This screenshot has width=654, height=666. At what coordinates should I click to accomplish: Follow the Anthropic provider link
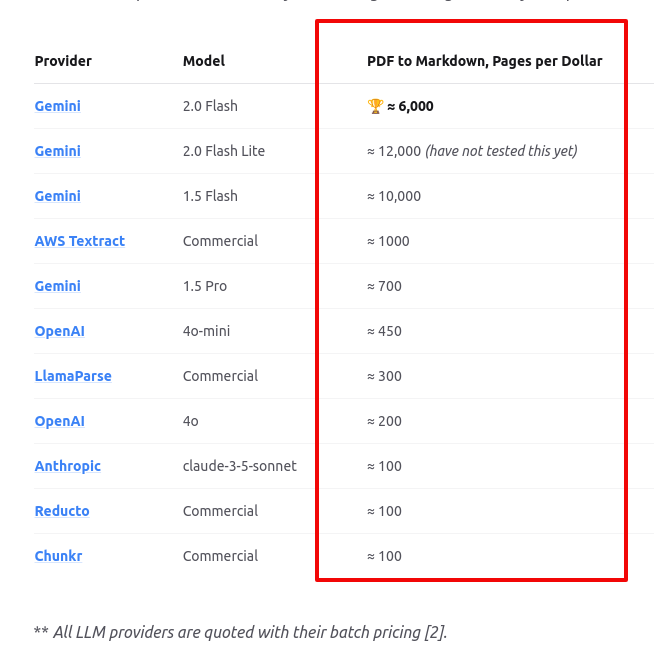tap(67, 466)
